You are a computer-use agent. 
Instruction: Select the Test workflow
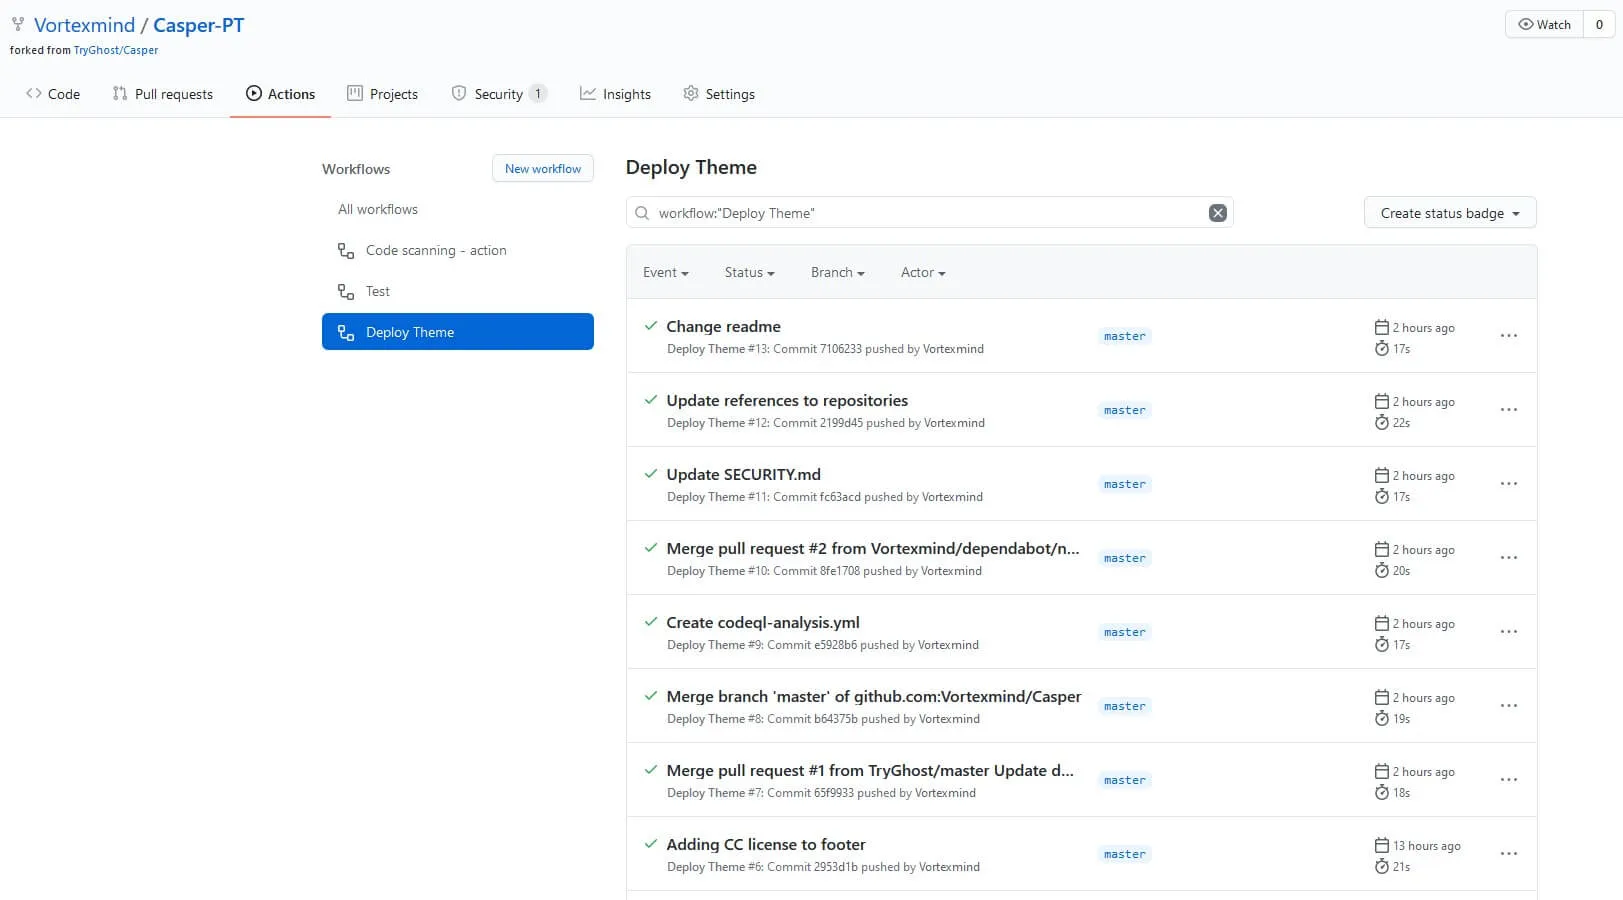tap(457, 292)
